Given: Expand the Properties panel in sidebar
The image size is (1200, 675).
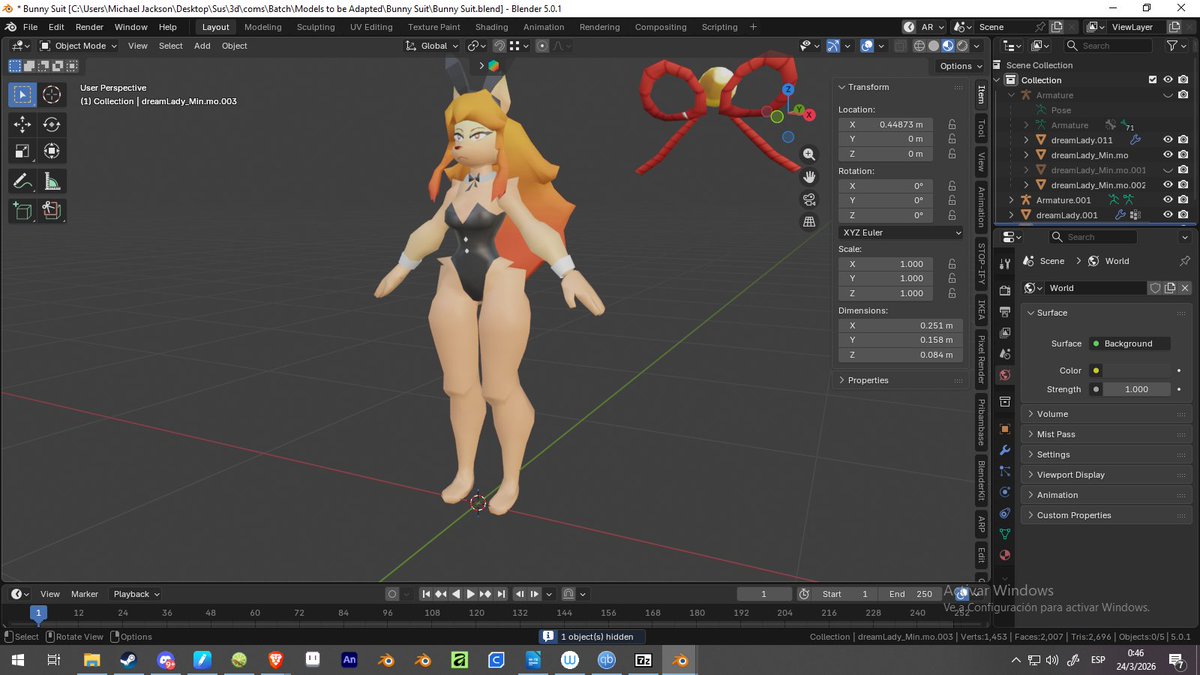Looking at the screenshot, I should click(901, 380).
